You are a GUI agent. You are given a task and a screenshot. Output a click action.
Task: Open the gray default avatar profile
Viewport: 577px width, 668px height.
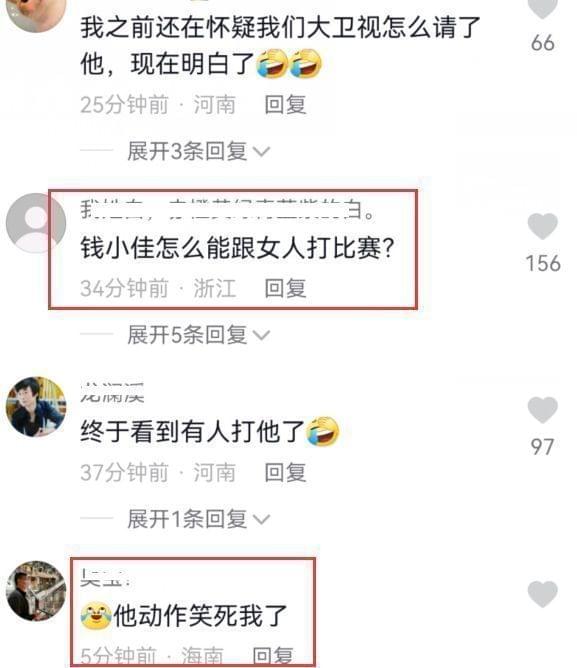point(36,223)
